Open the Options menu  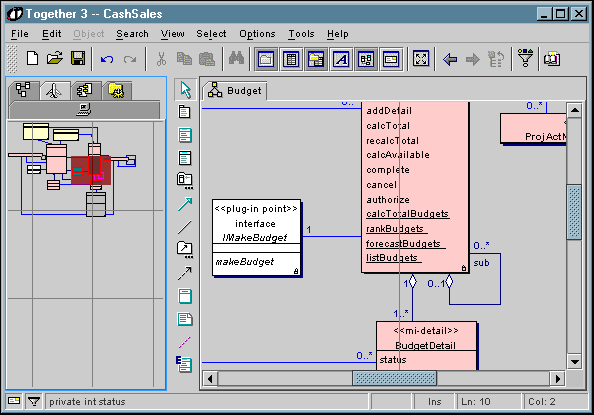coord(257,34)
